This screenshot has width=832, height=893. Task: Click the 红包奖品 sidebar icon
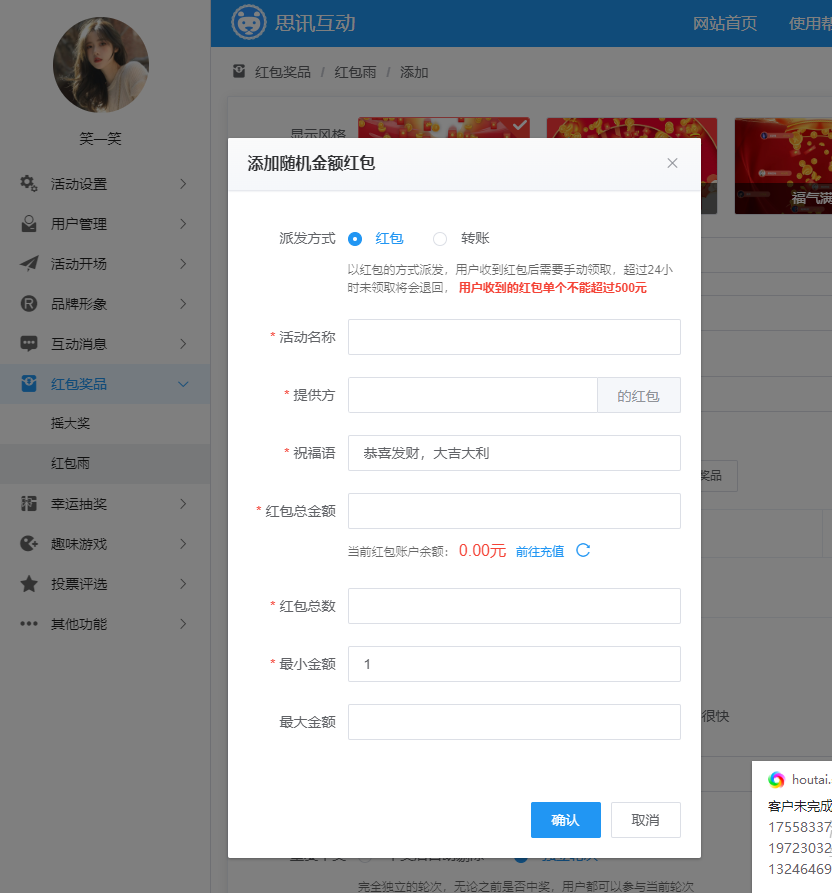click(x=28, y=383)
